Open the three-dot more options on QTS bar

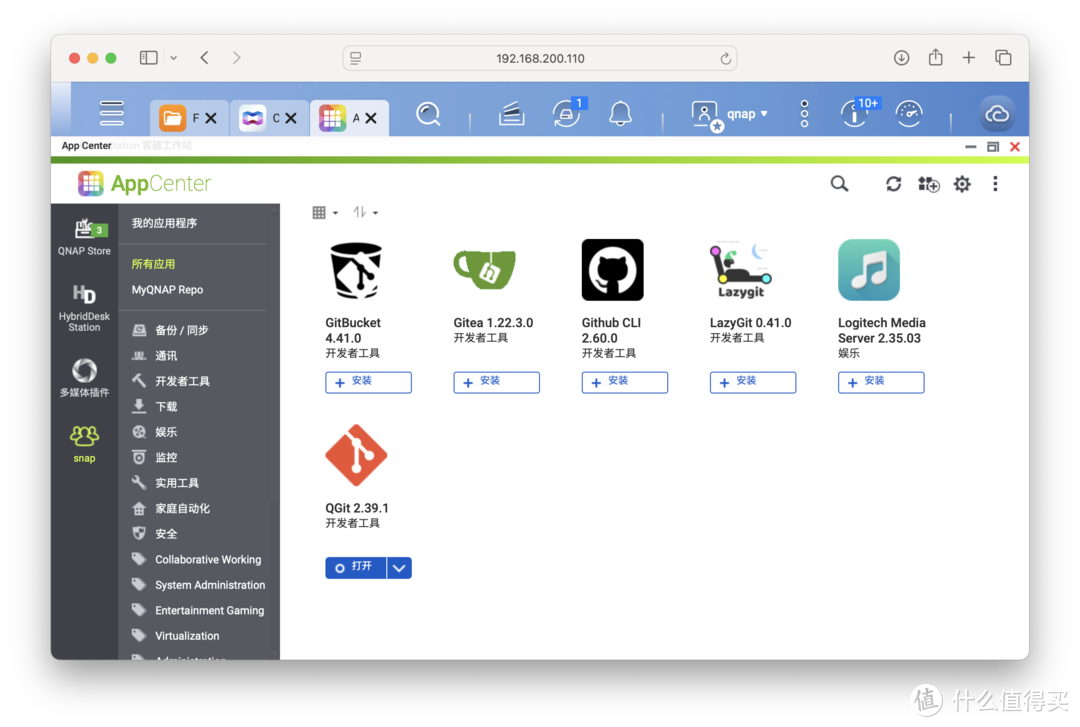coord(804,114)
